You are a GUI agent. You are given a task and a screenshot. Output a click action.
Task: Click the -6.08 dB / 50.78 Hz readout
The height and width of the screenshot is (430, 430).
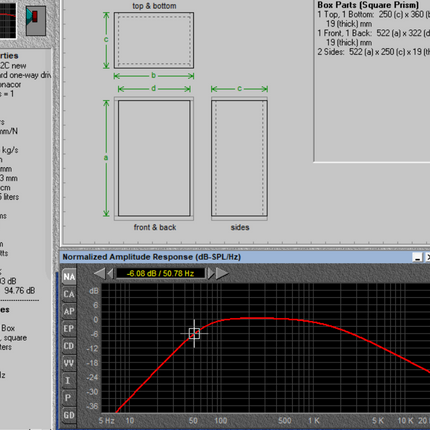point(160,274)
